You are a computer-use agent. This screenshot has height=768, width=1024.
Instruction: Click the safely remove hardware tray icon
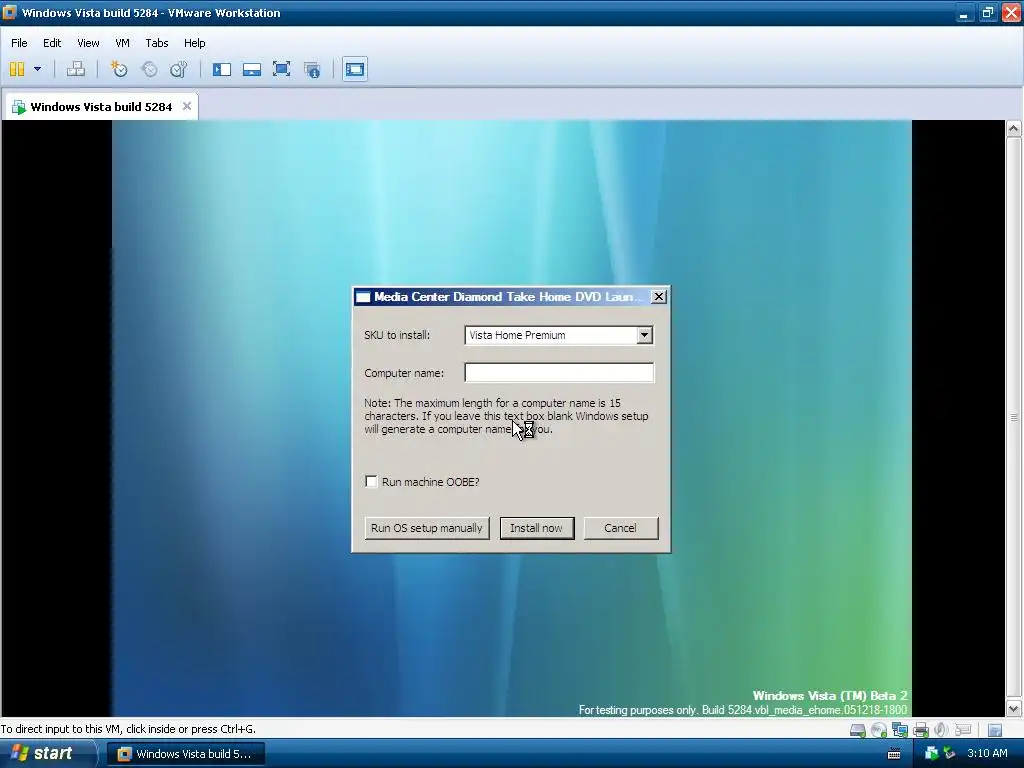tap(950, 754)
